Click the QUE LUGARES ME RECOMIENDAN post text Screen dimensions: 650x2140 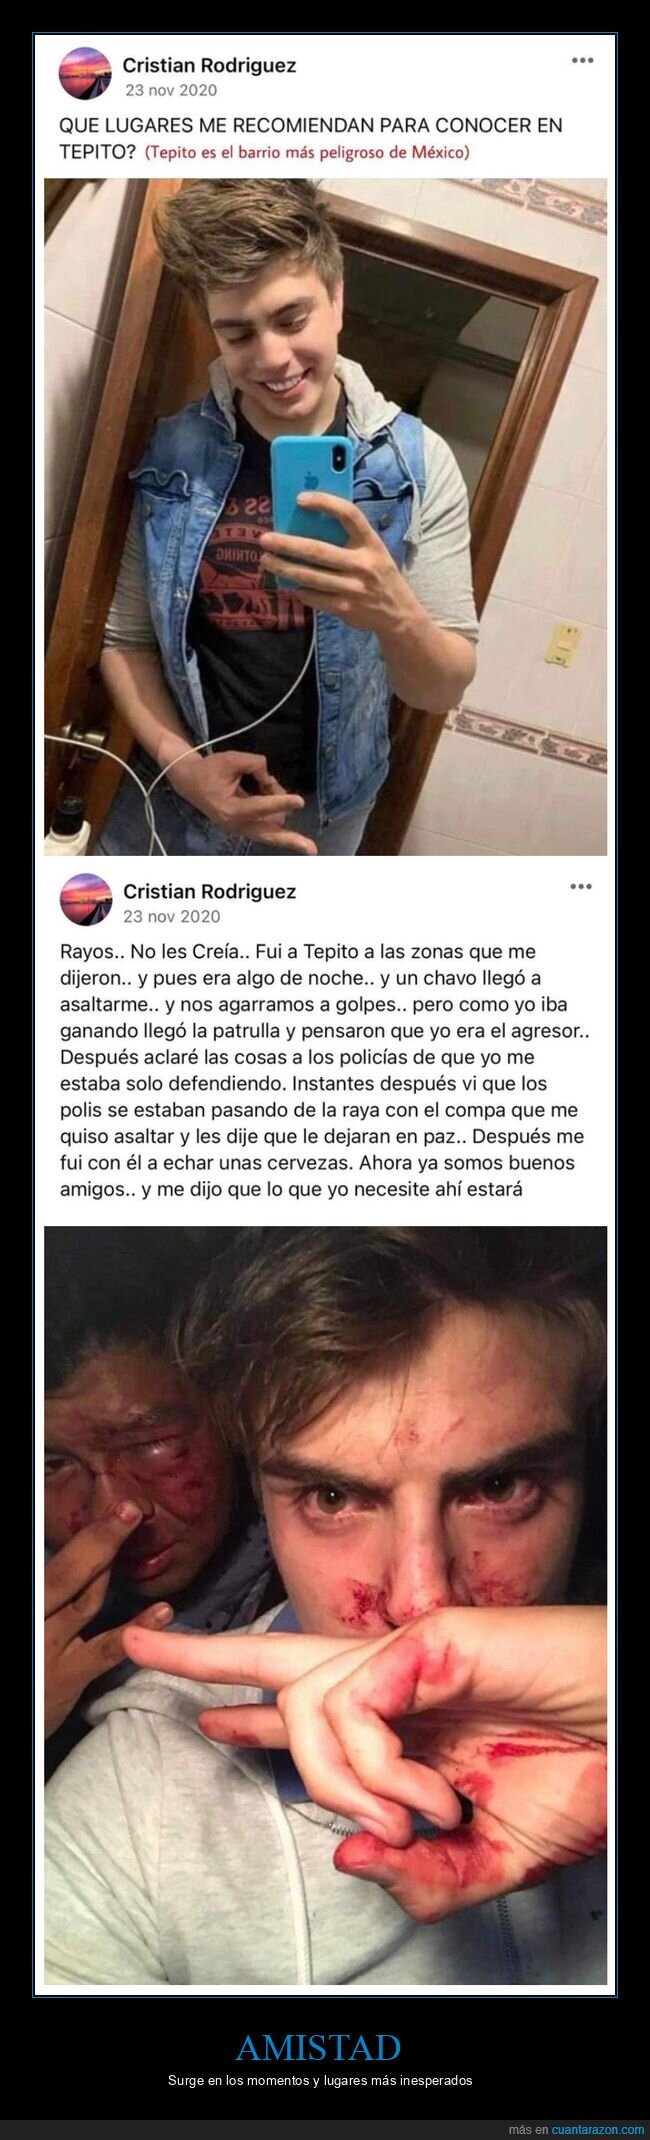310,138
